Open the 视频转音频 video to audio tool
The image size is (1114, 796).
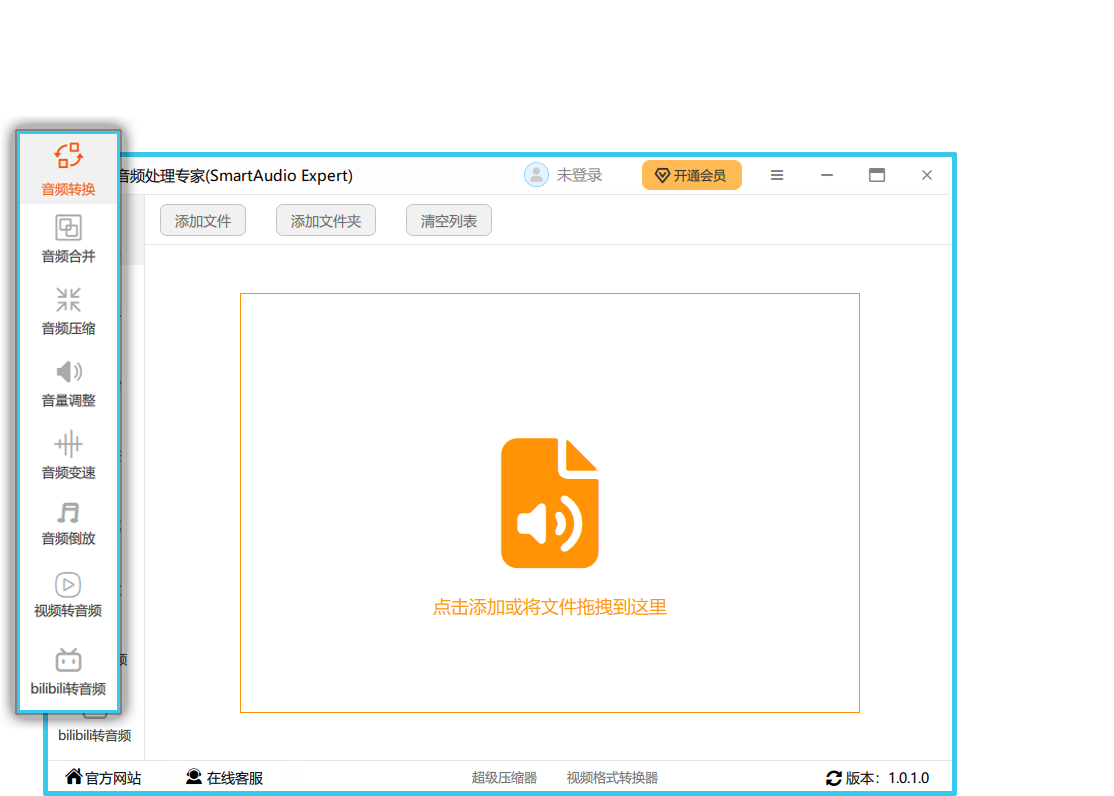pos(68,585)
